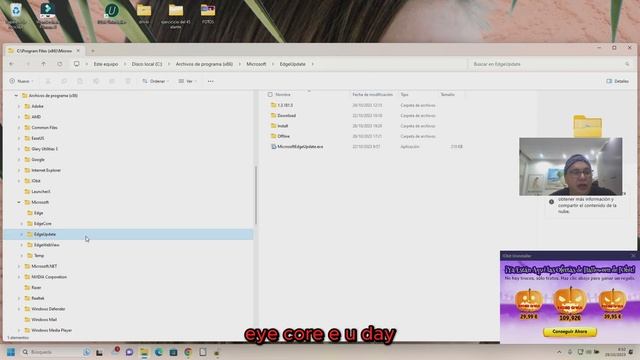Screen dimensions: 640x360
Task: Go up one folder level arrow
Action: (x=44, y=64)
